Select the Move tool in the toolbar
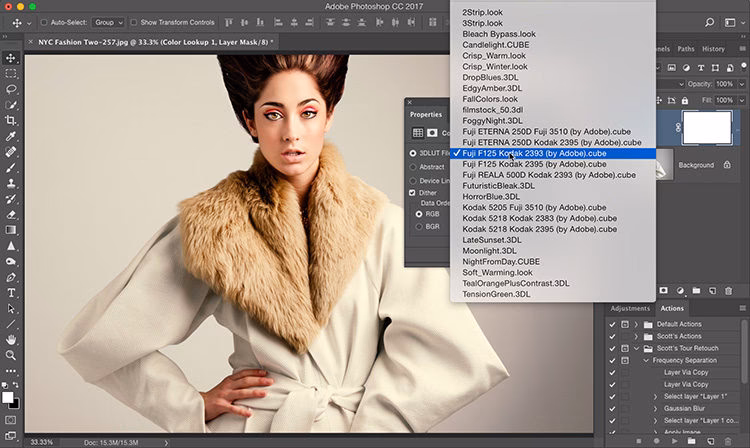This screenshot has width=750, height=448. (11, 58)
